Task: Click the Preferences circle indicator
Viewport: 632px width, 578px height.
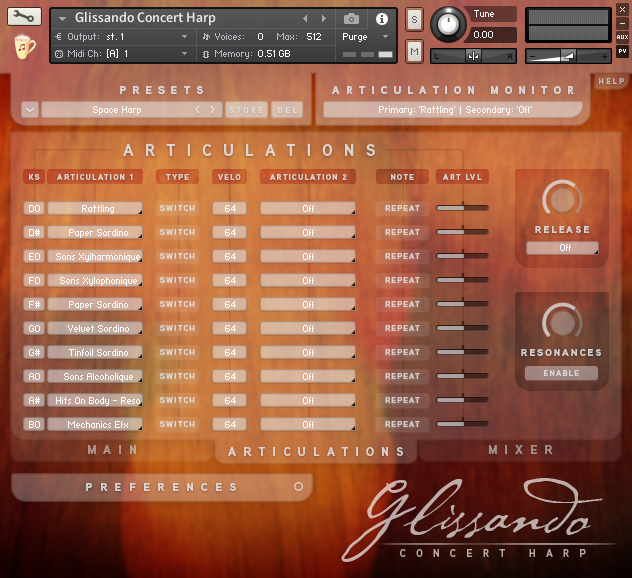Action: pos(298,487)
